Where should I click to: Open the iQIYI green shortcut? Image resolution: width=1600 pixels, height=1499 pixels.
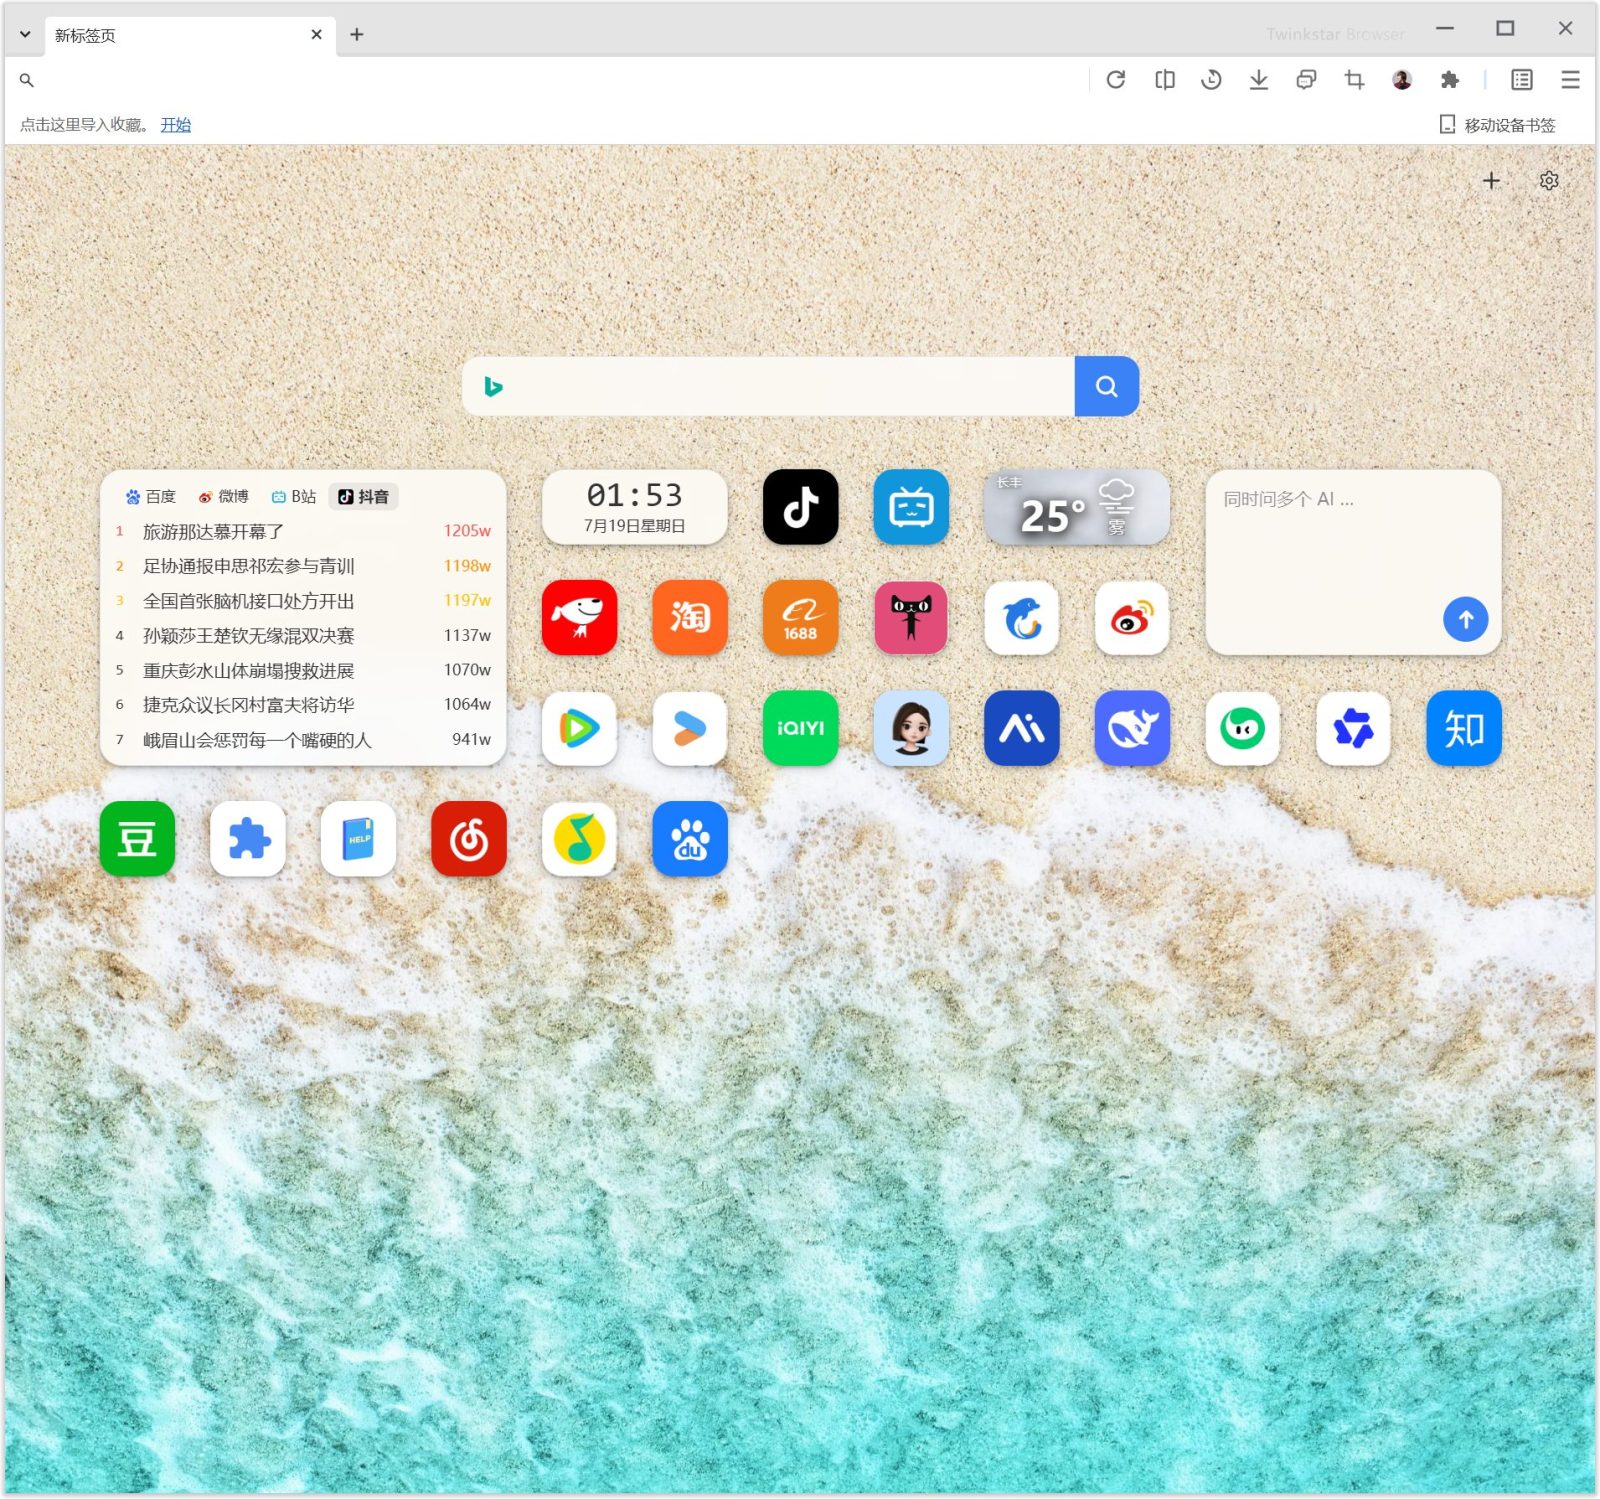800,728
